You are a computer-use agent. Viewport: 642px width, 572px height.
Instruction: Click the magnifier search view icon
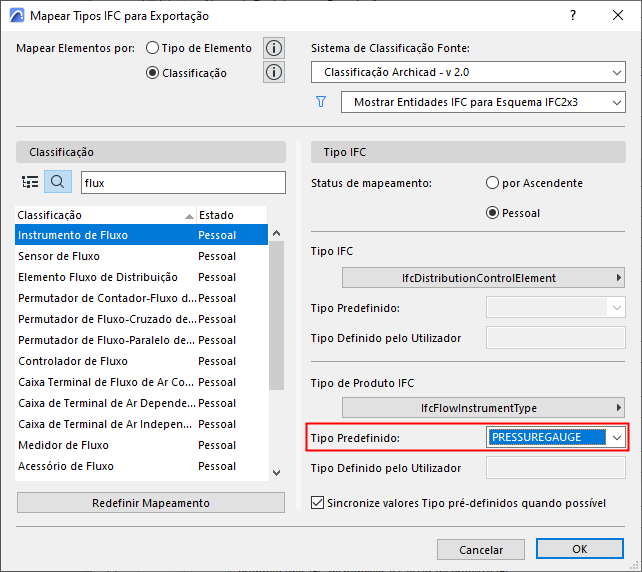[58, 182]
